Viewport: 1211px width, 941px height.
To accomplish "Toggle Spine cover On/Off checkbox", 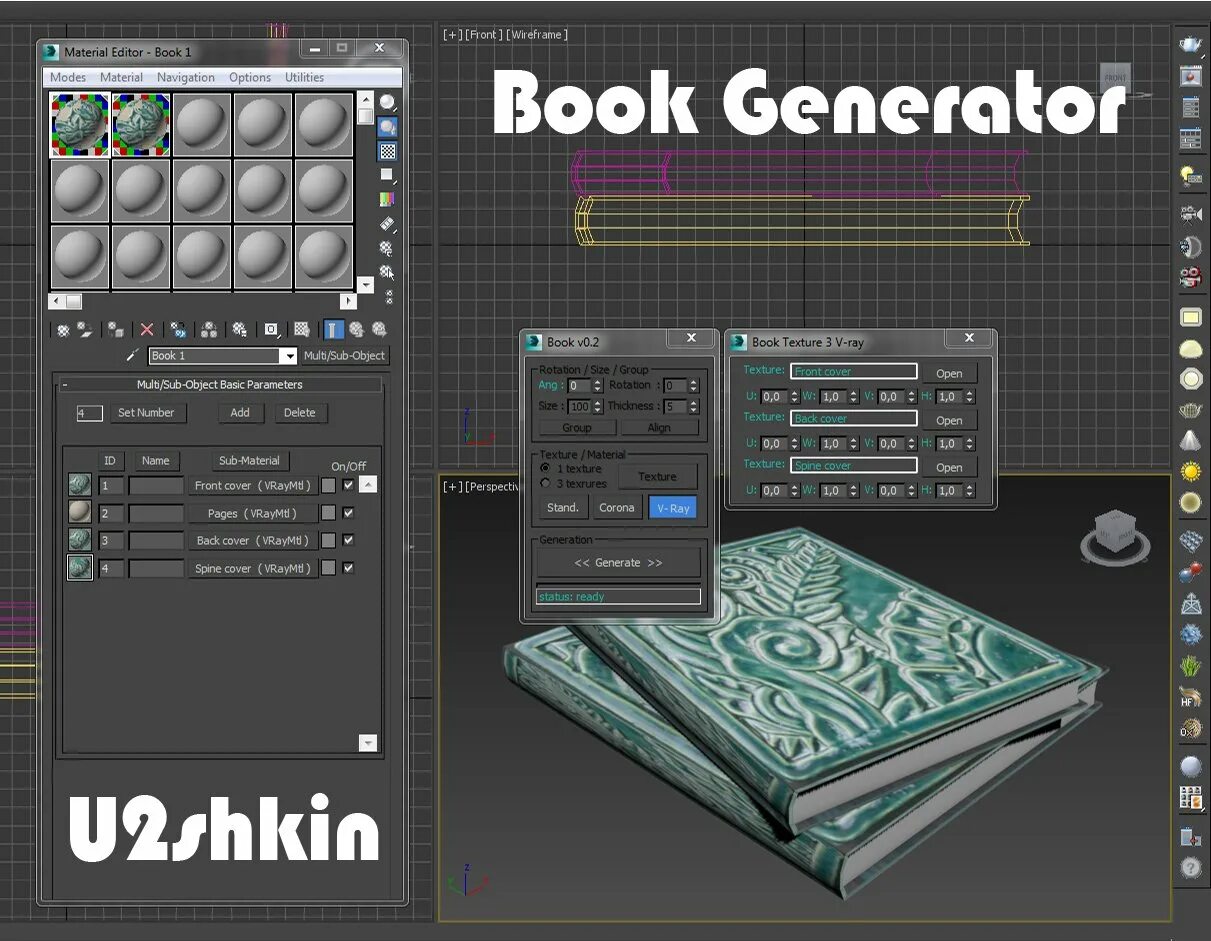I will pyautogui.click(x=348, y=568).
